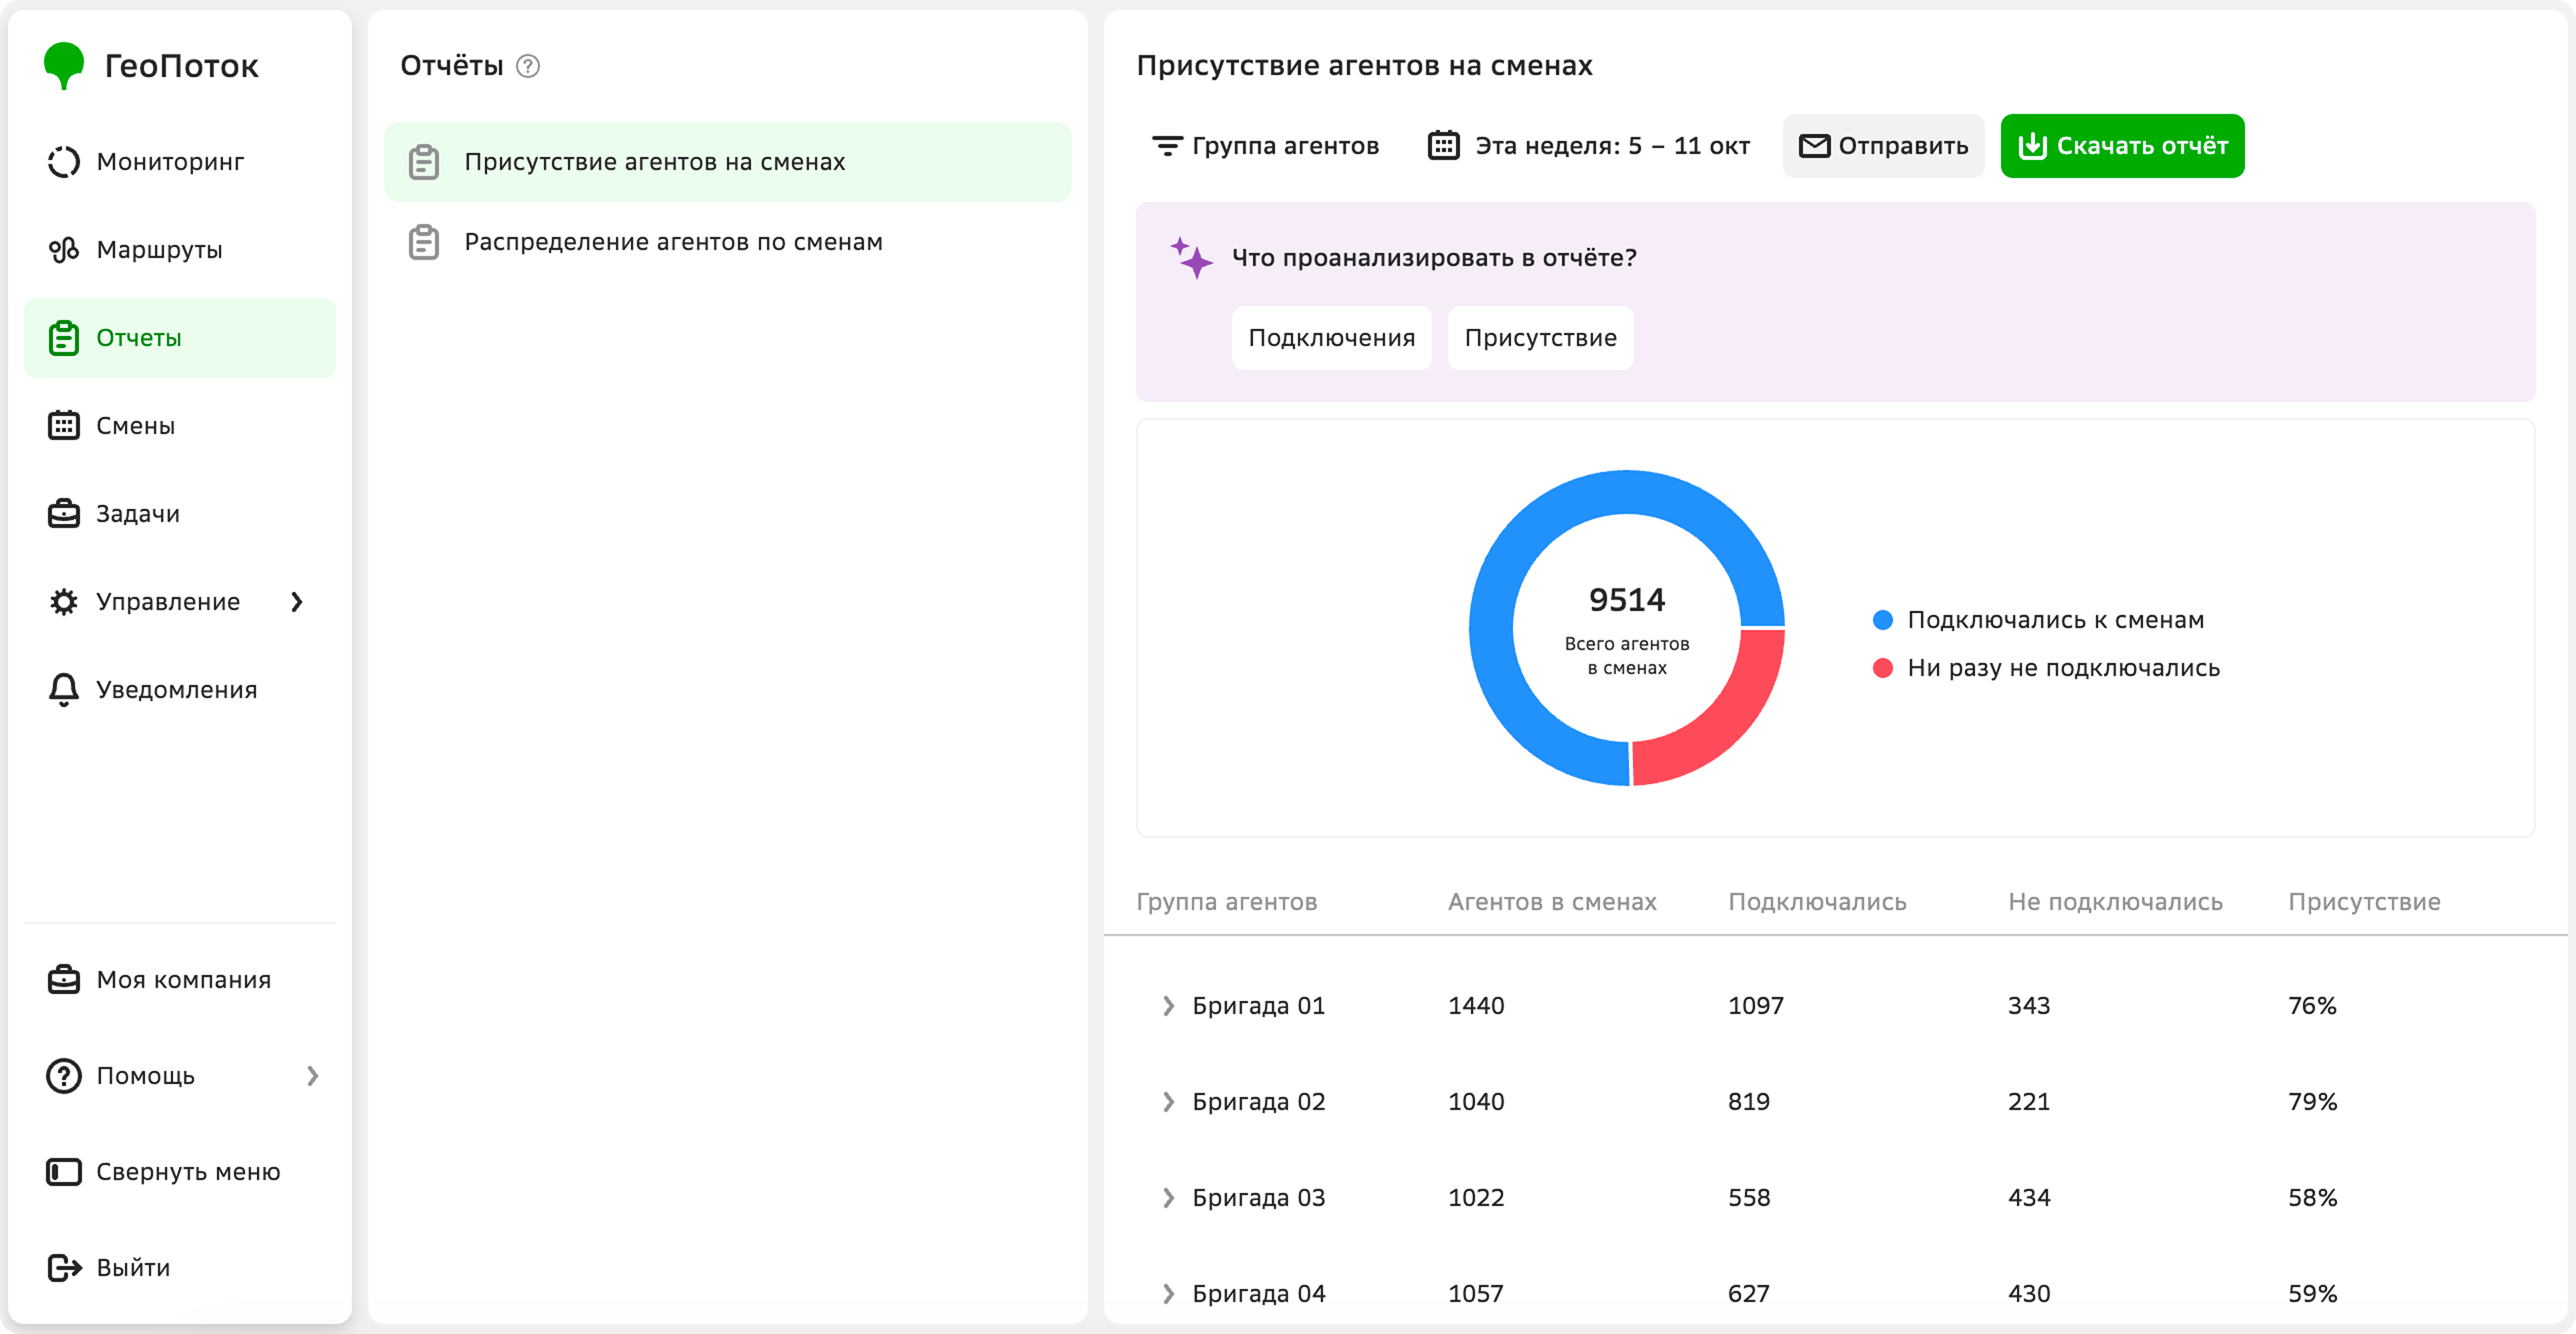Click the help icon next to Отчёты heading

coord(528,66)
